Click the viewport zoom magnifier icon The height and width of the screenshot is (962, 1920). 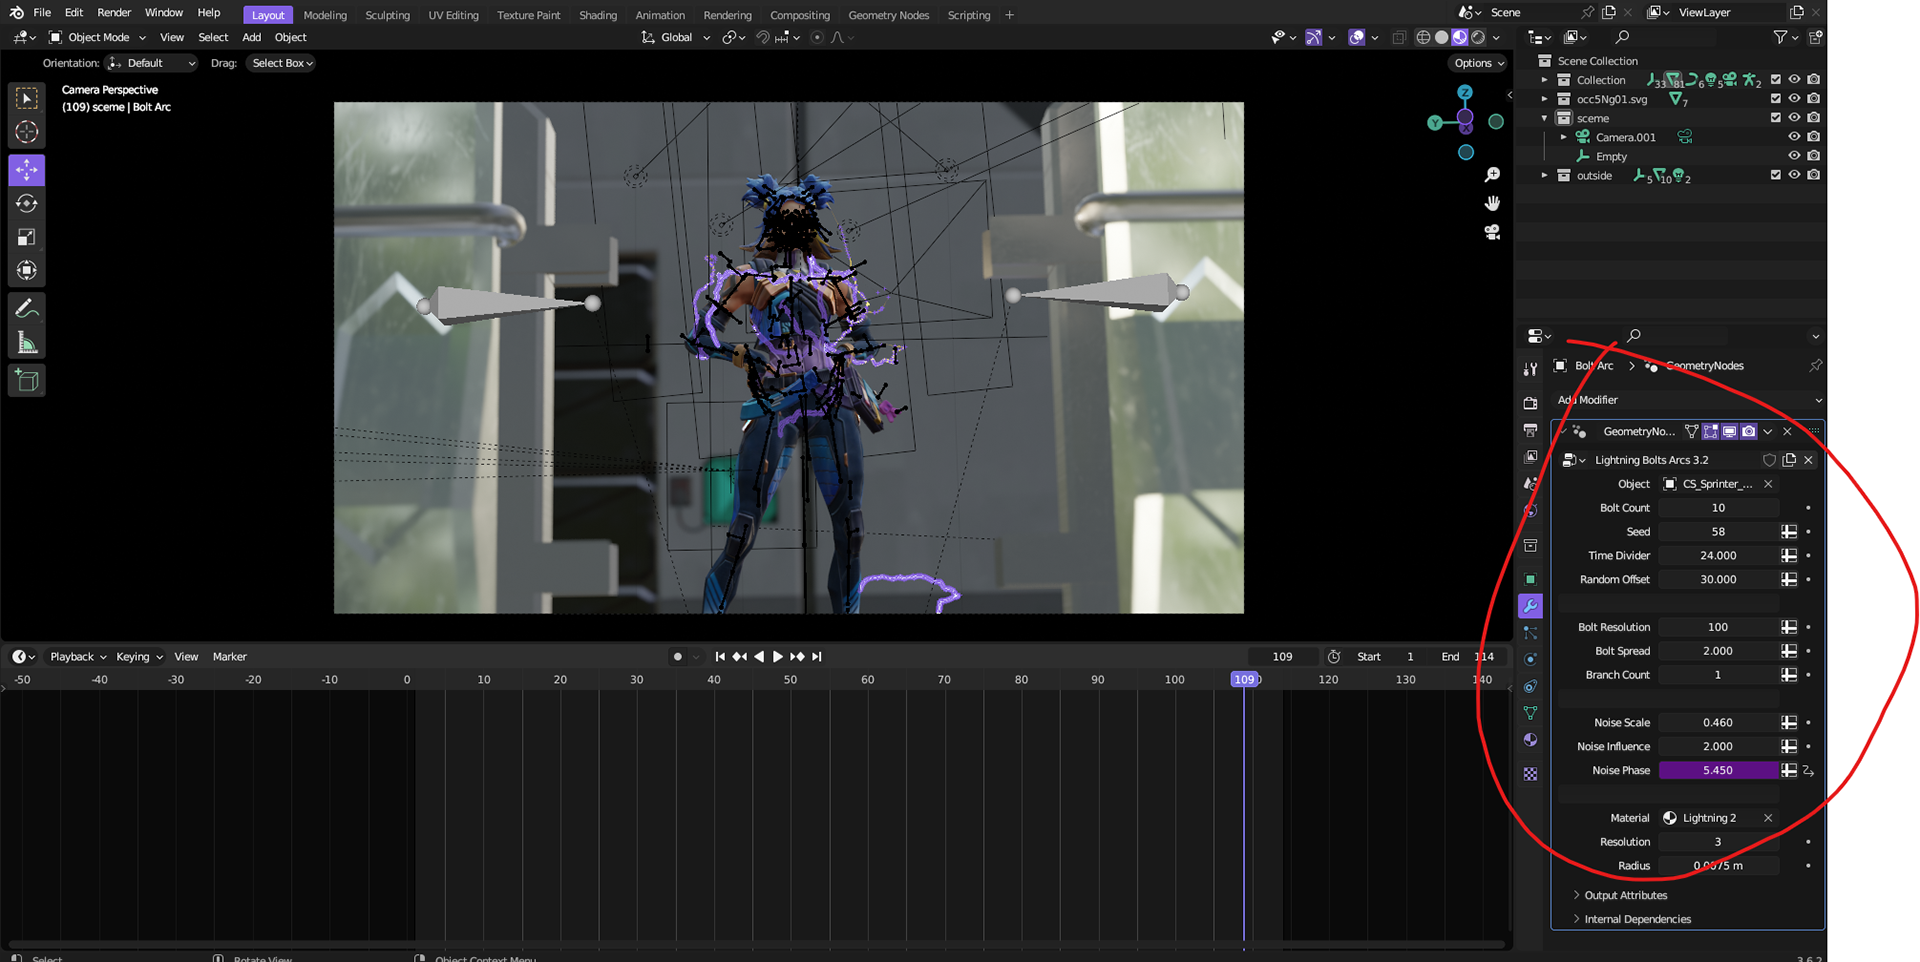click(x=1492, y=175)
